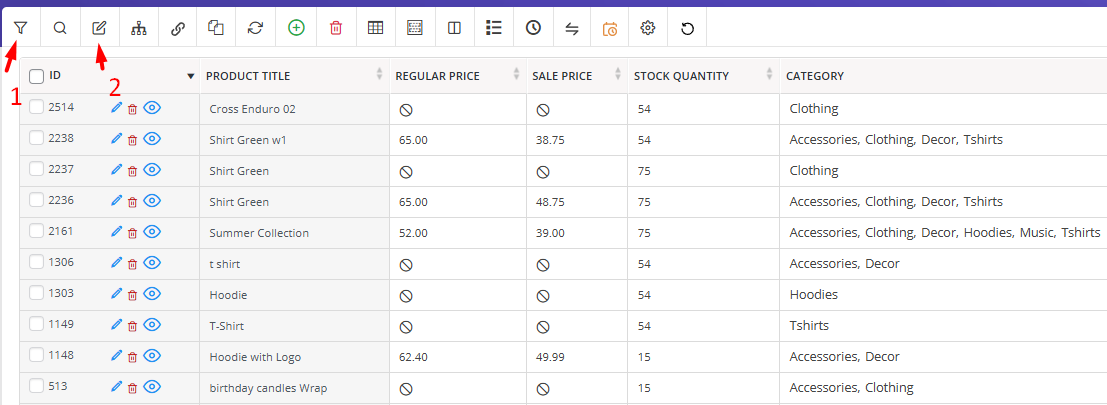Select checkbox of product 2236
This screenshot has width=1107, height=405.
point(36,200)
